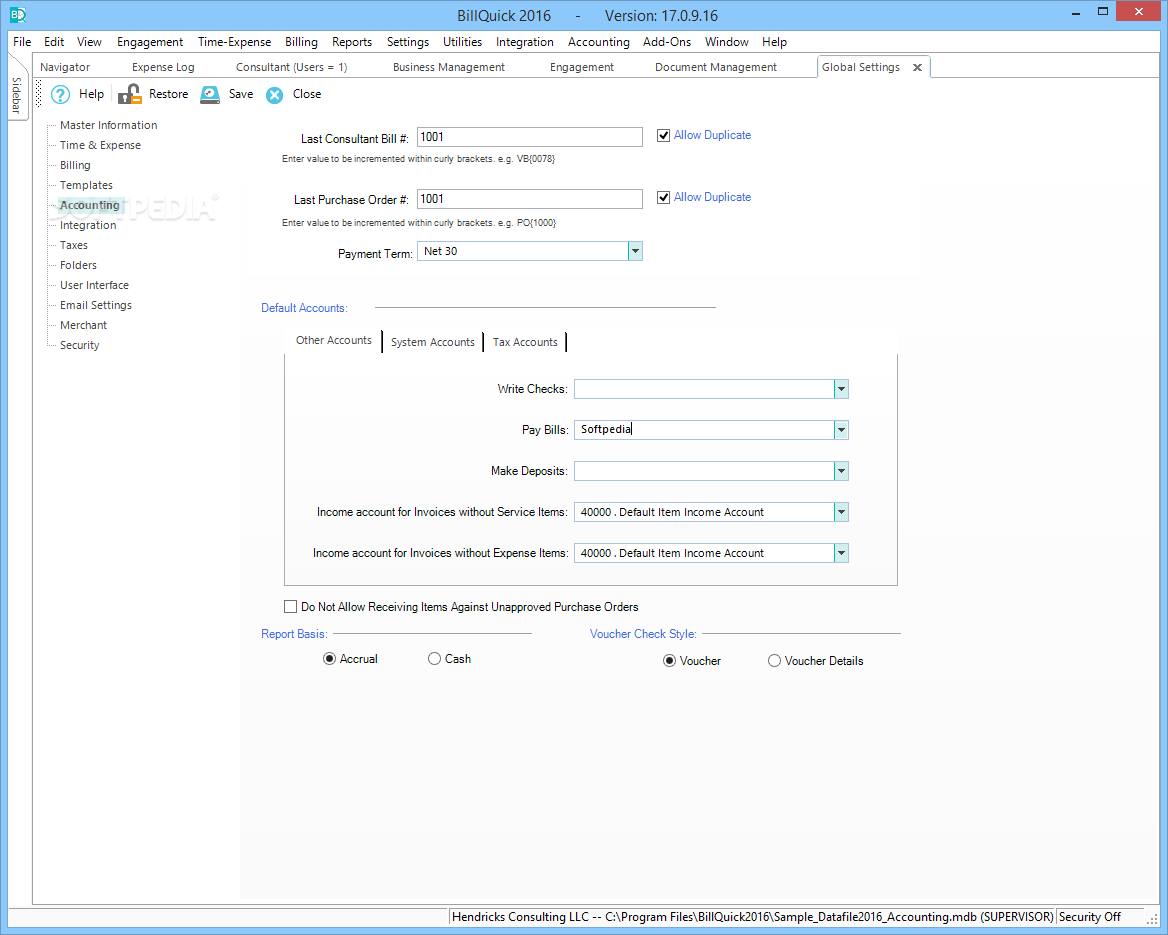Click the Close toolbar label
The height and width of the screenshot is (935, 1168).
pyautogui.click(x=307, y=94)
